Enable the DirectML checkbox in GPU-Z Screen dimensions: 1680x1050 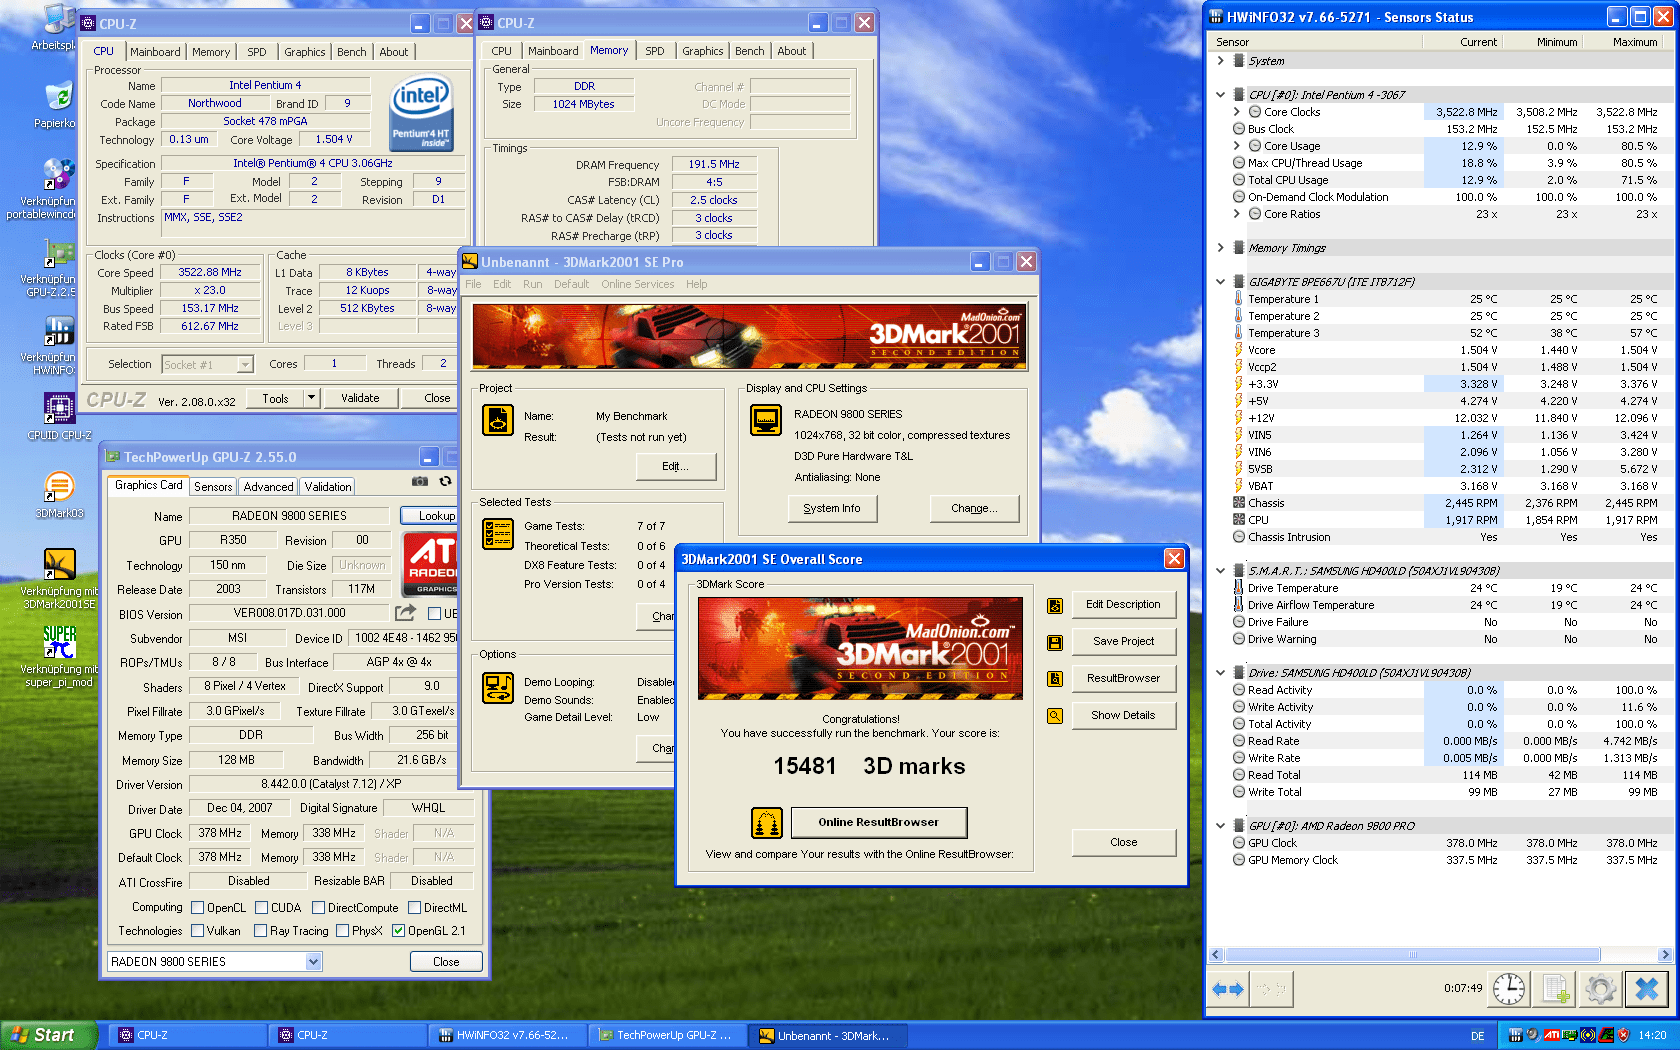point(414,908)
